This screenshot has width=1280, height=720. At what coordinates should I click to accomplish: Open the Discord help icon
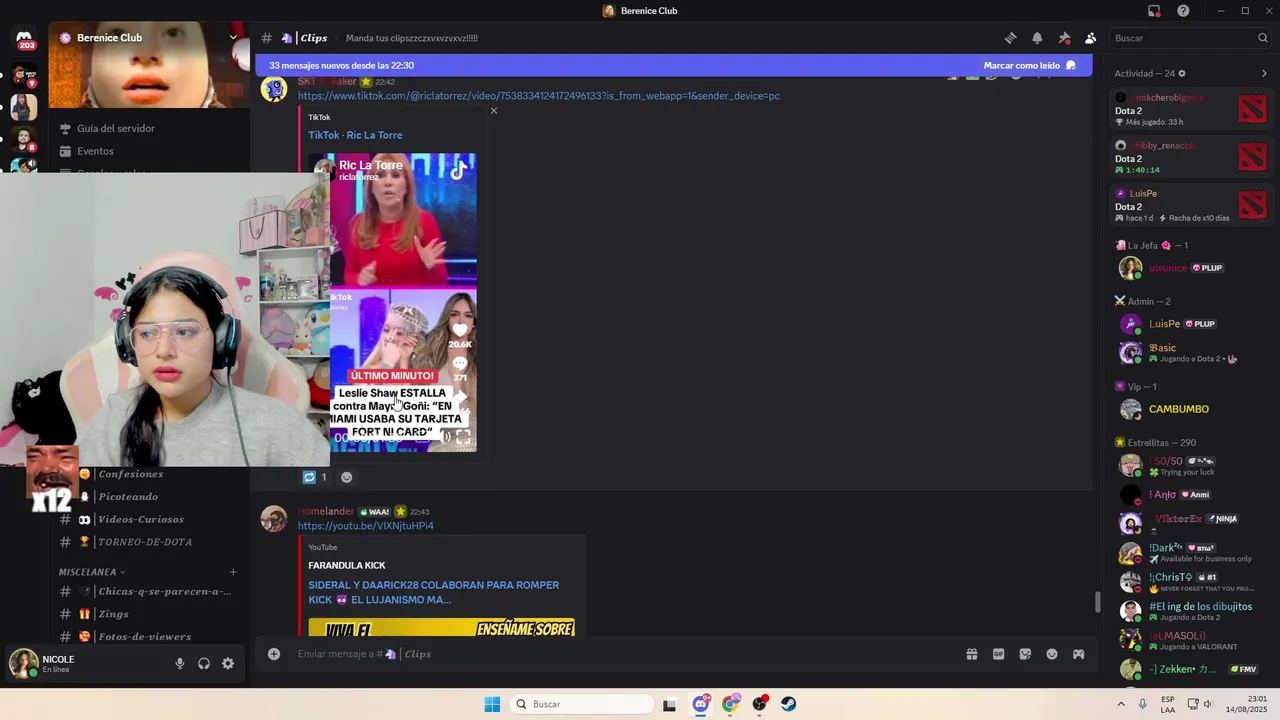[x=1183, y=11]
